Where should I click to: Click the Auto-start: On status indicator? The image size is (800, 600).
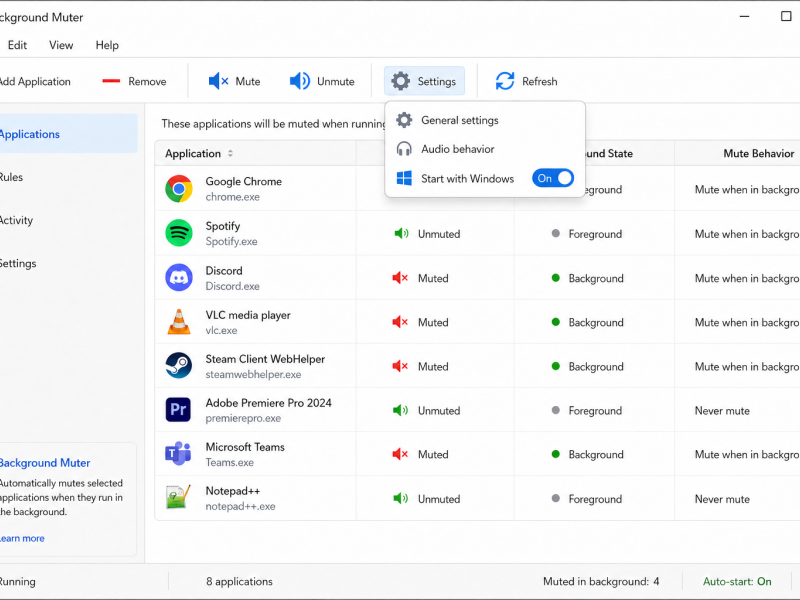(737, 581)
